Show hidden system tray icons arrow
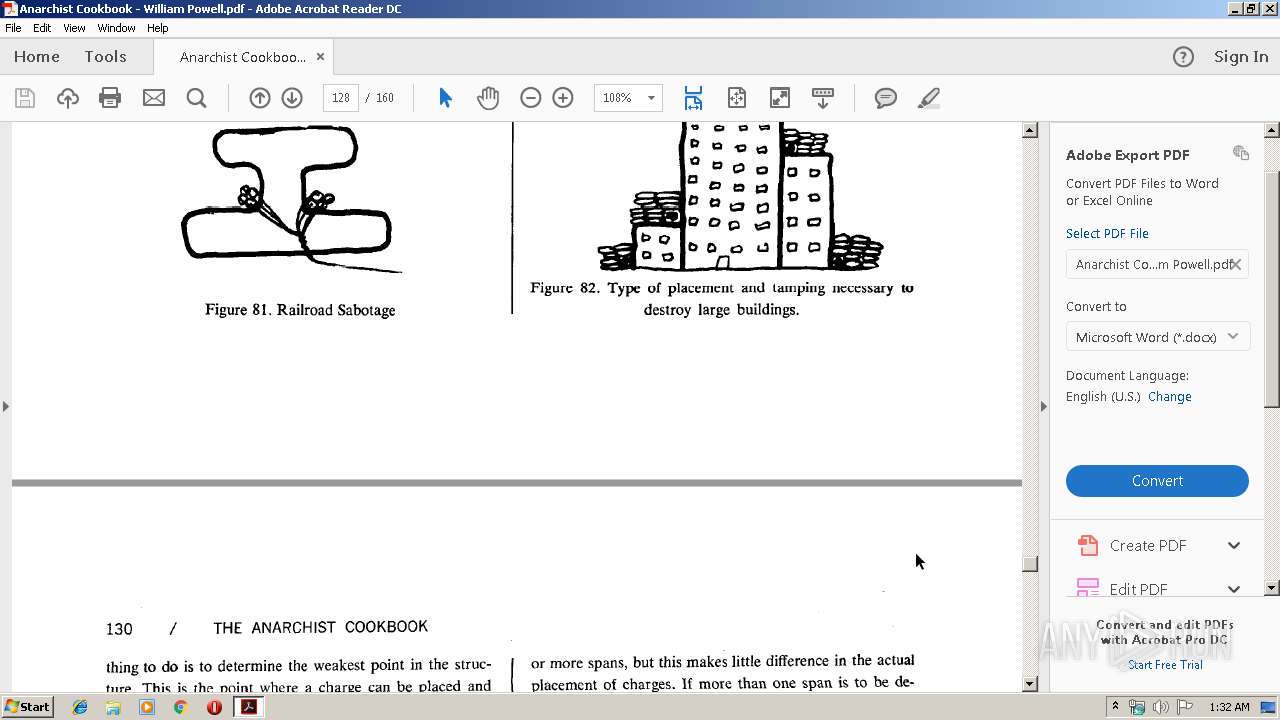Viewport: 1280px width, 720px height. [1115, 707]
